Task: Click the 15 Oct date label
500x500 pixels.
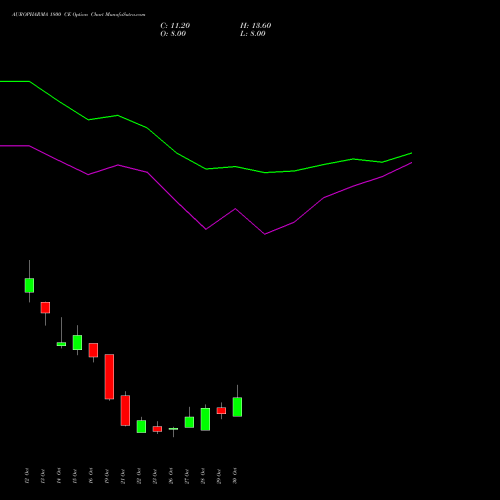Action: point(75,476)
